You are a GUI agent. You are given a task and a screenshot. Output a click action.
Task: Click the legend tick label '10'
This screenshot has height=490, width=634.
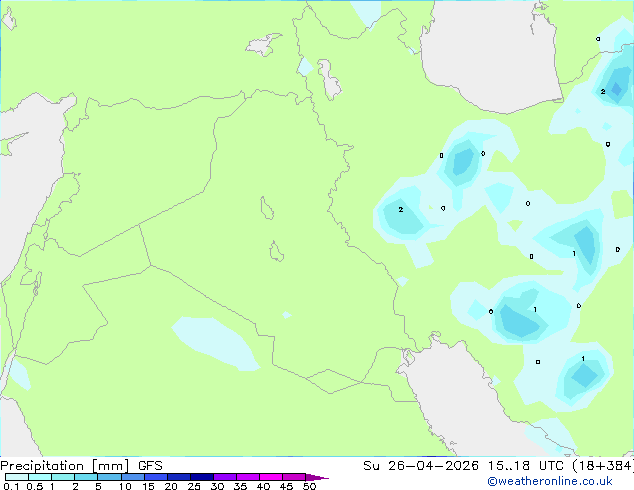pos(125,486)
